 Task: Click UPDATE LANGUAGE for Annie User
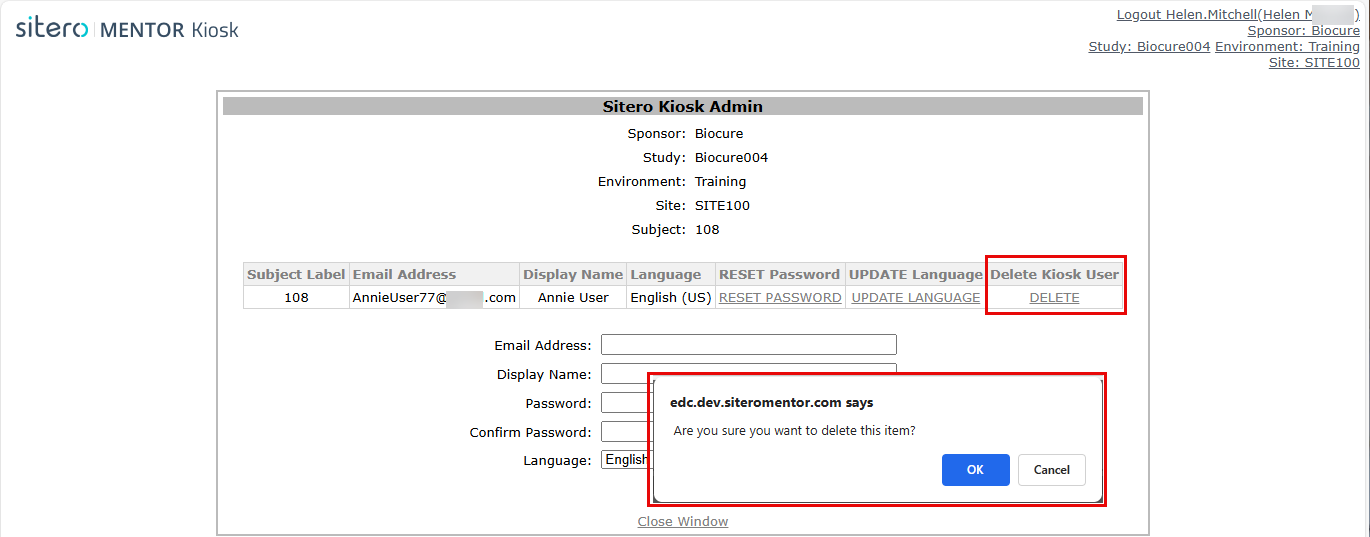916,298
